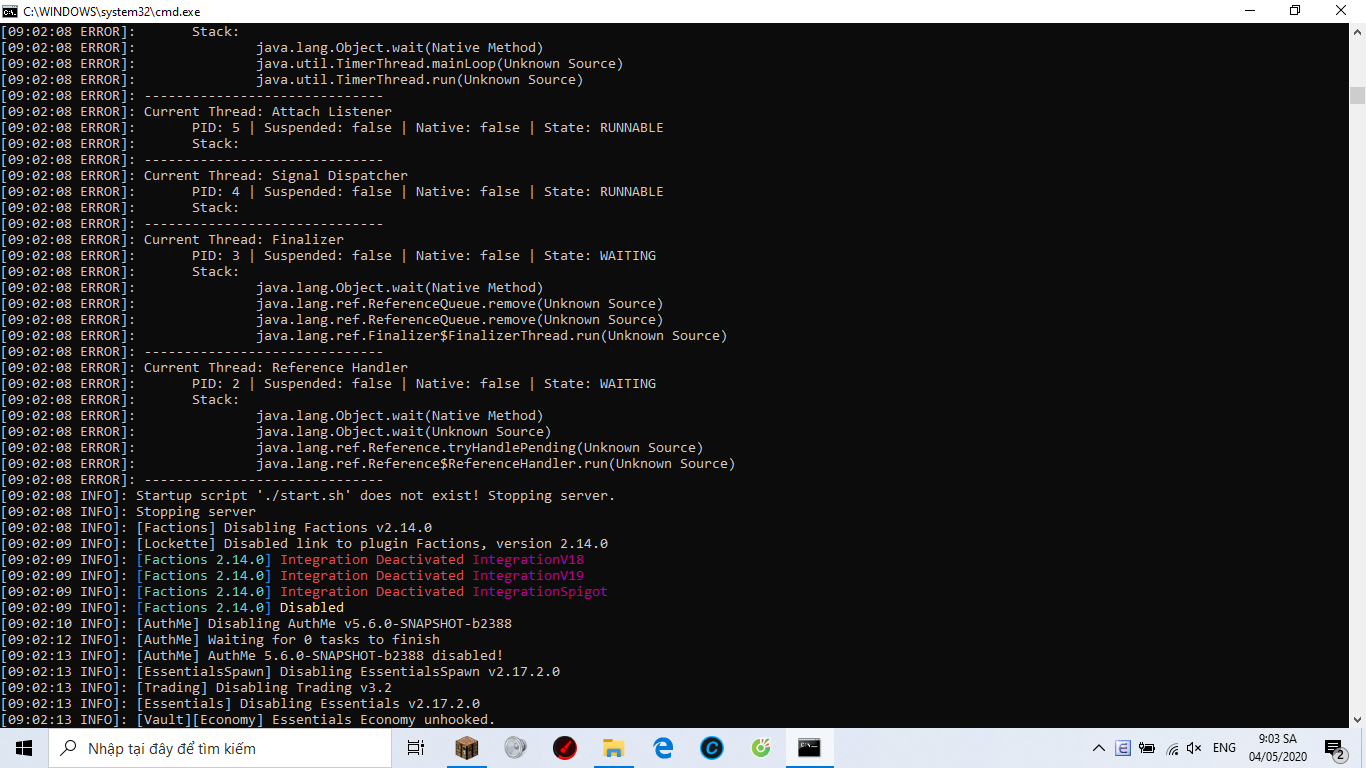Image resolution: width=1366 pixels, height=768 pixels.
Task: Click the taskbar search box
Action: click(x=220, y=748)
